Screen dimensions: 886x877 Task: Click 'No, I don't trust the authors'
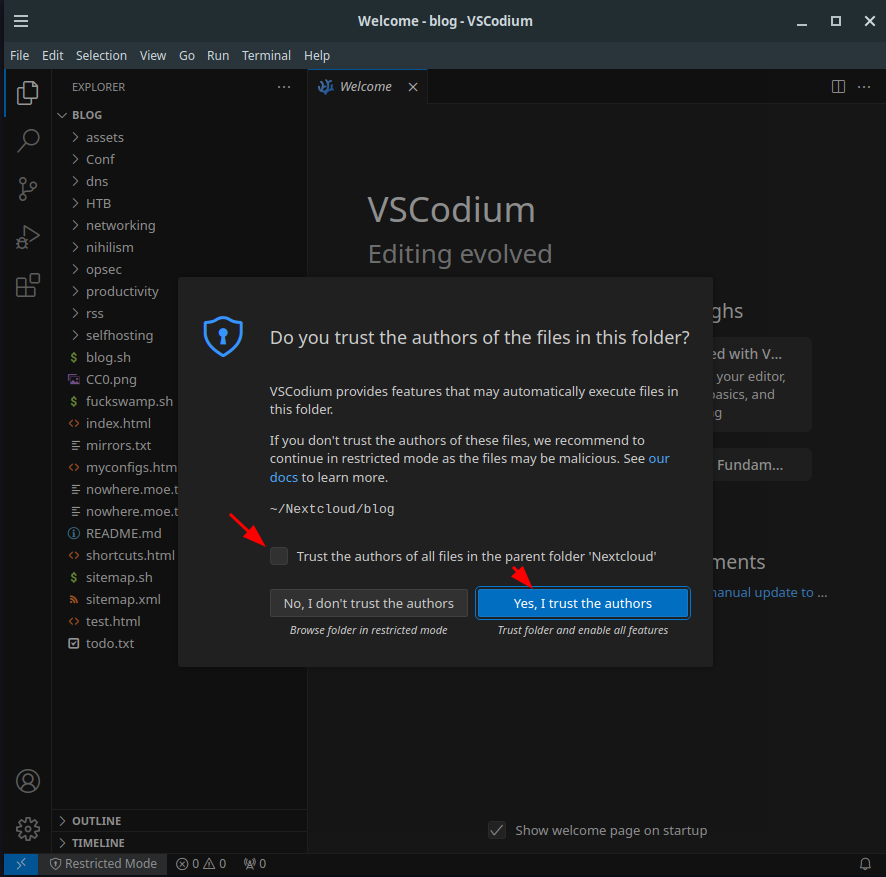click(368, 603)
